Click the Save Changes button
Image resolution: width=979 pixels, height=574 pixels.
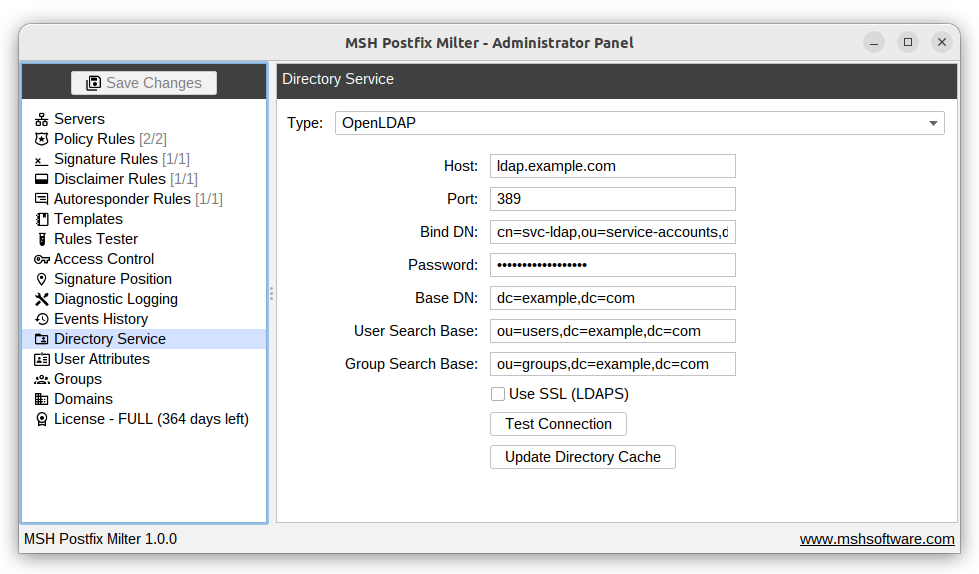click(144, 83)
